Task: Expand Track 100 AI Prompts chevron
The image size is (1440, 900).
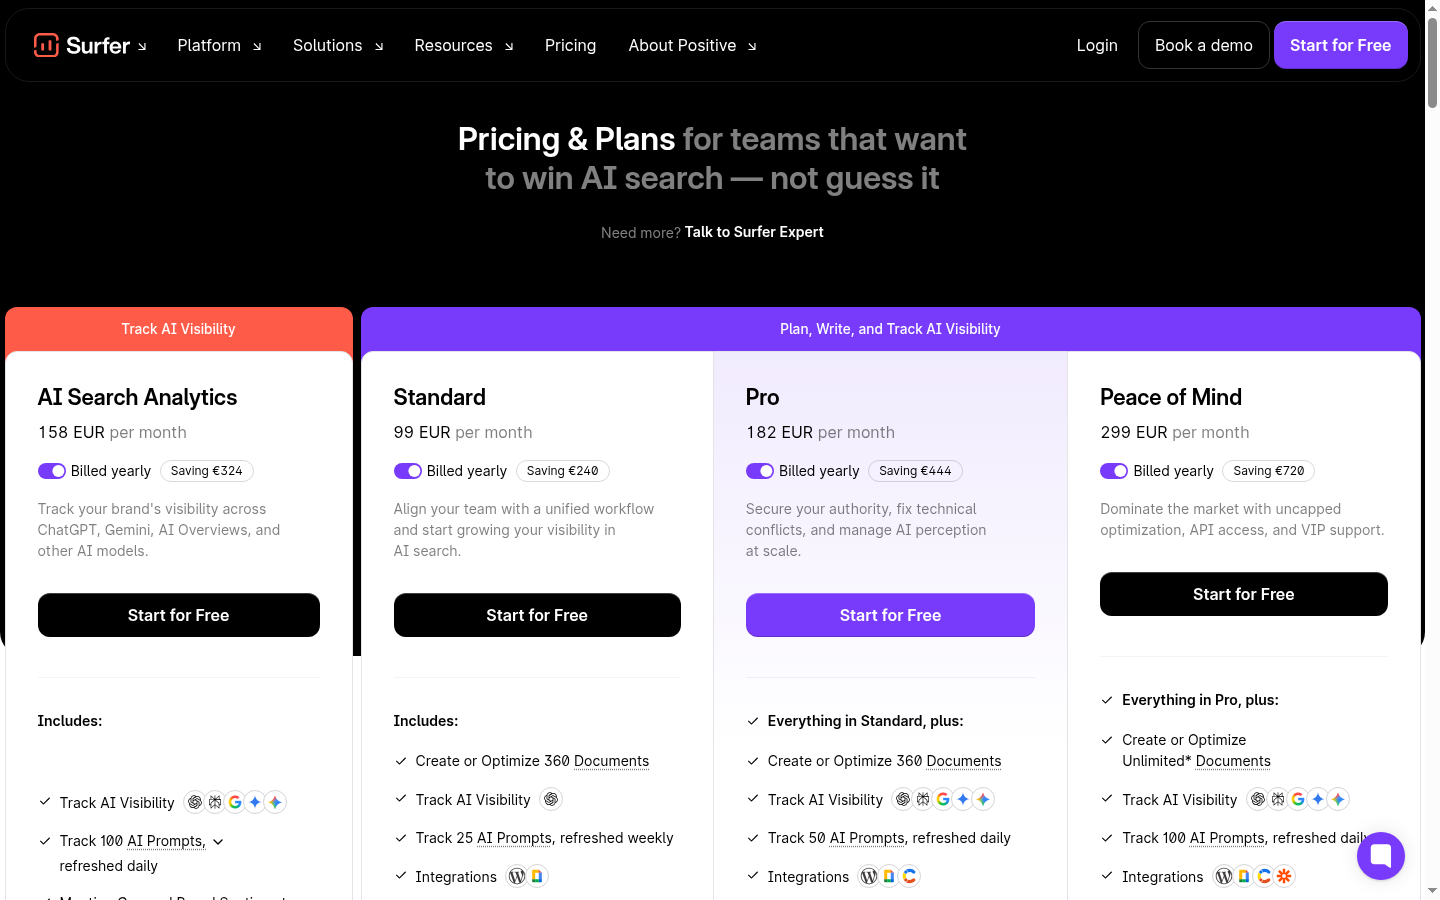Action: pyautogui.click(x=218, y=842)
